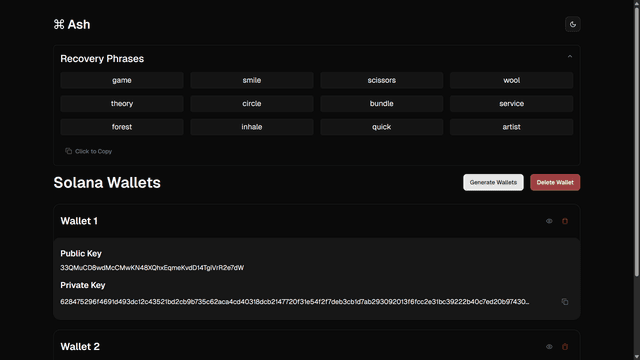Toggle dark mode with the moon icon
The height and width of the screenshot is (360, 640).
click(573, 24)
